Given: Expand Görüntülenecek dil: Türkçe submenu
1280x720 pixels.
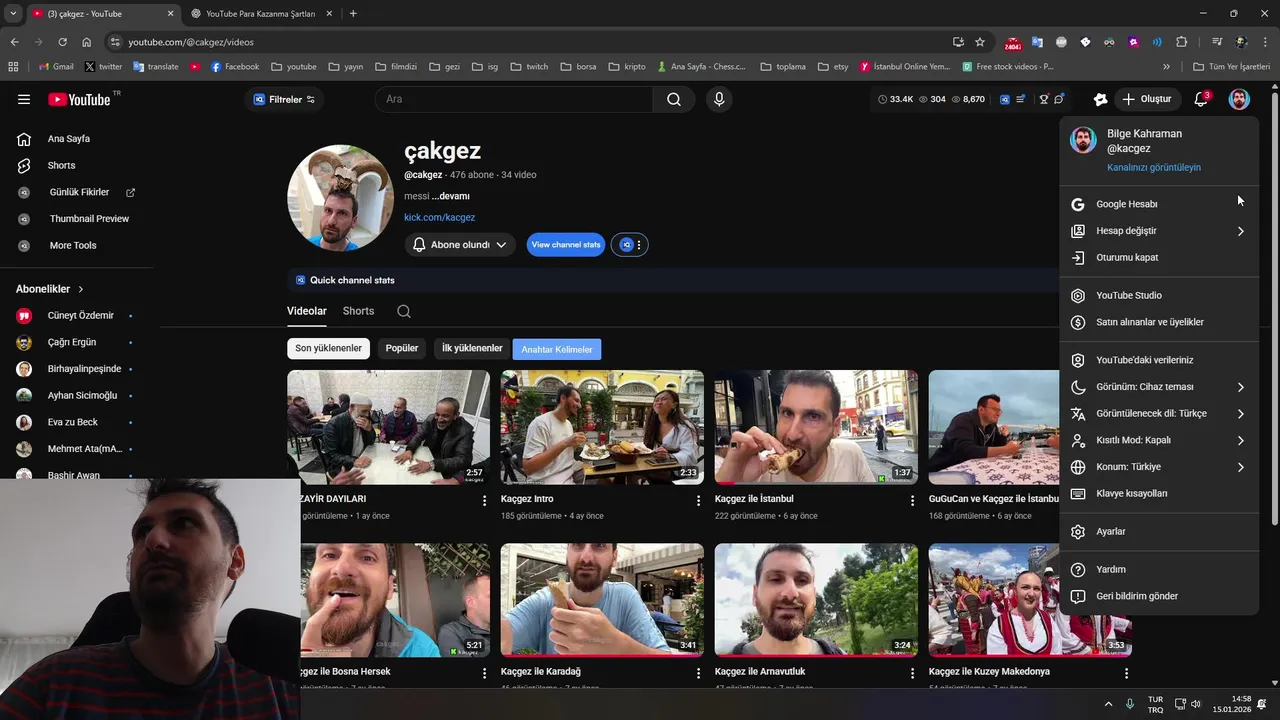Looking at the screenshot, I should 1158,413.
